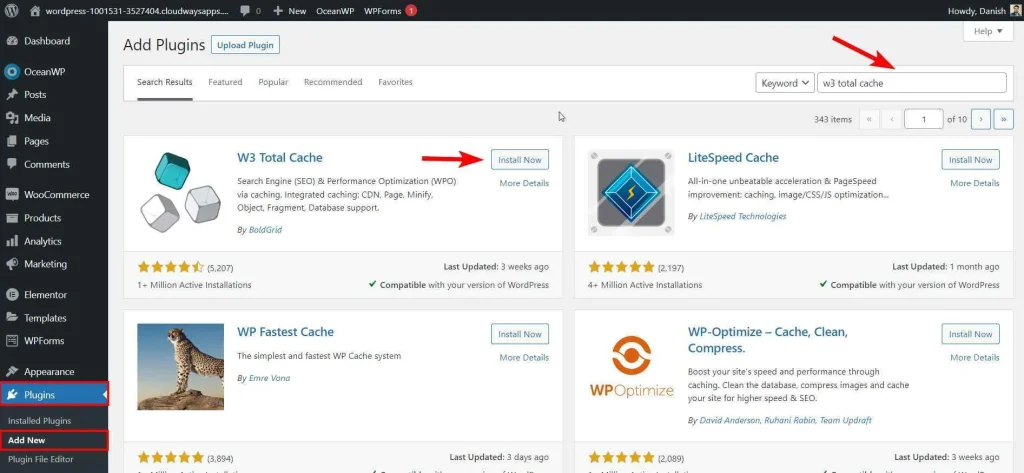
Task: Go to next results page arrow
Action: [x=981, y=120]
